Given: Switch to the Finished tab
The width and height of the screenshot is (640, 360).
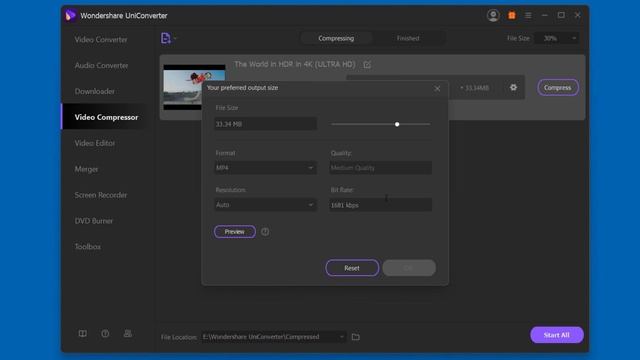Looking at the screenshot, I should click(x=408, y=38).
